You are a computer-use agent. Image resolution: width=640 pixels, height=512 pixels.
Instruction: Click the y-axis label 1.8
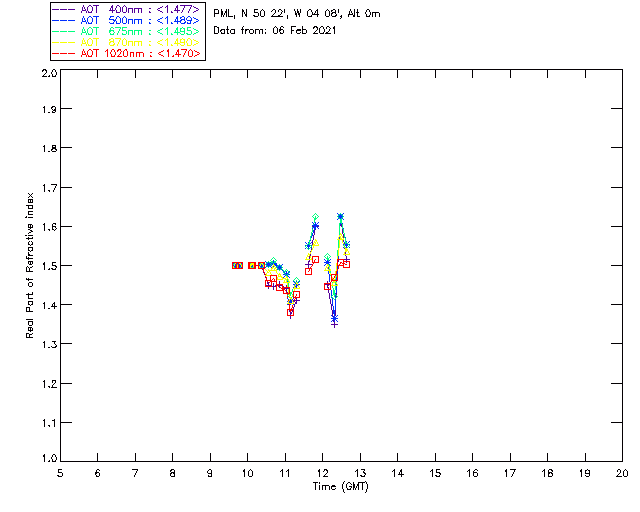[x=49, y=148]
